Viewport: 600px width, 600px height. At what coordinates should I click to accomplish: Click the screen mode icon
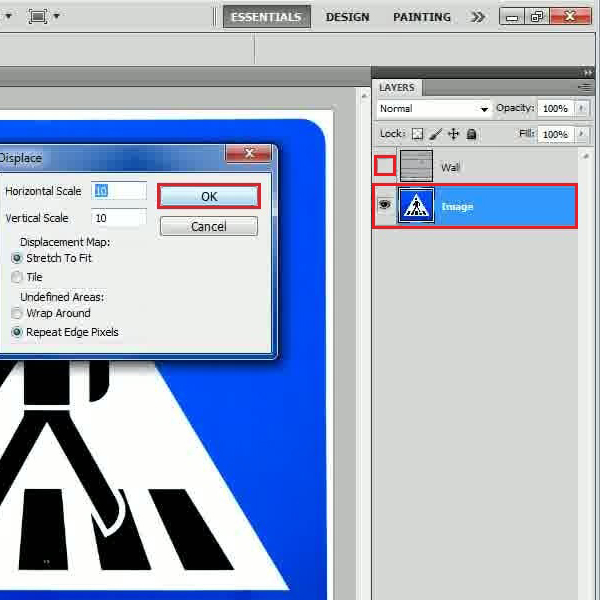point(38,16)
